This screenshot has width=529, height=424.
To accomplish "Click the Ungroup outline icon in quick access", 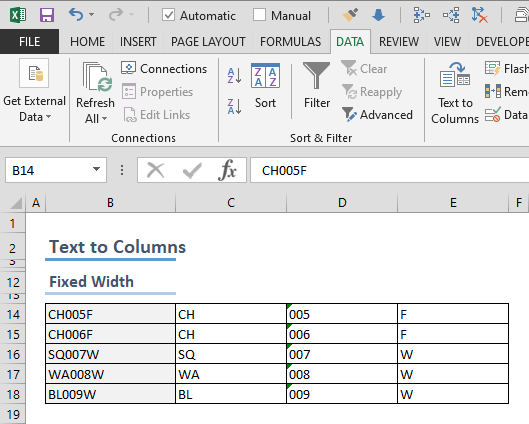I will 451,15.
